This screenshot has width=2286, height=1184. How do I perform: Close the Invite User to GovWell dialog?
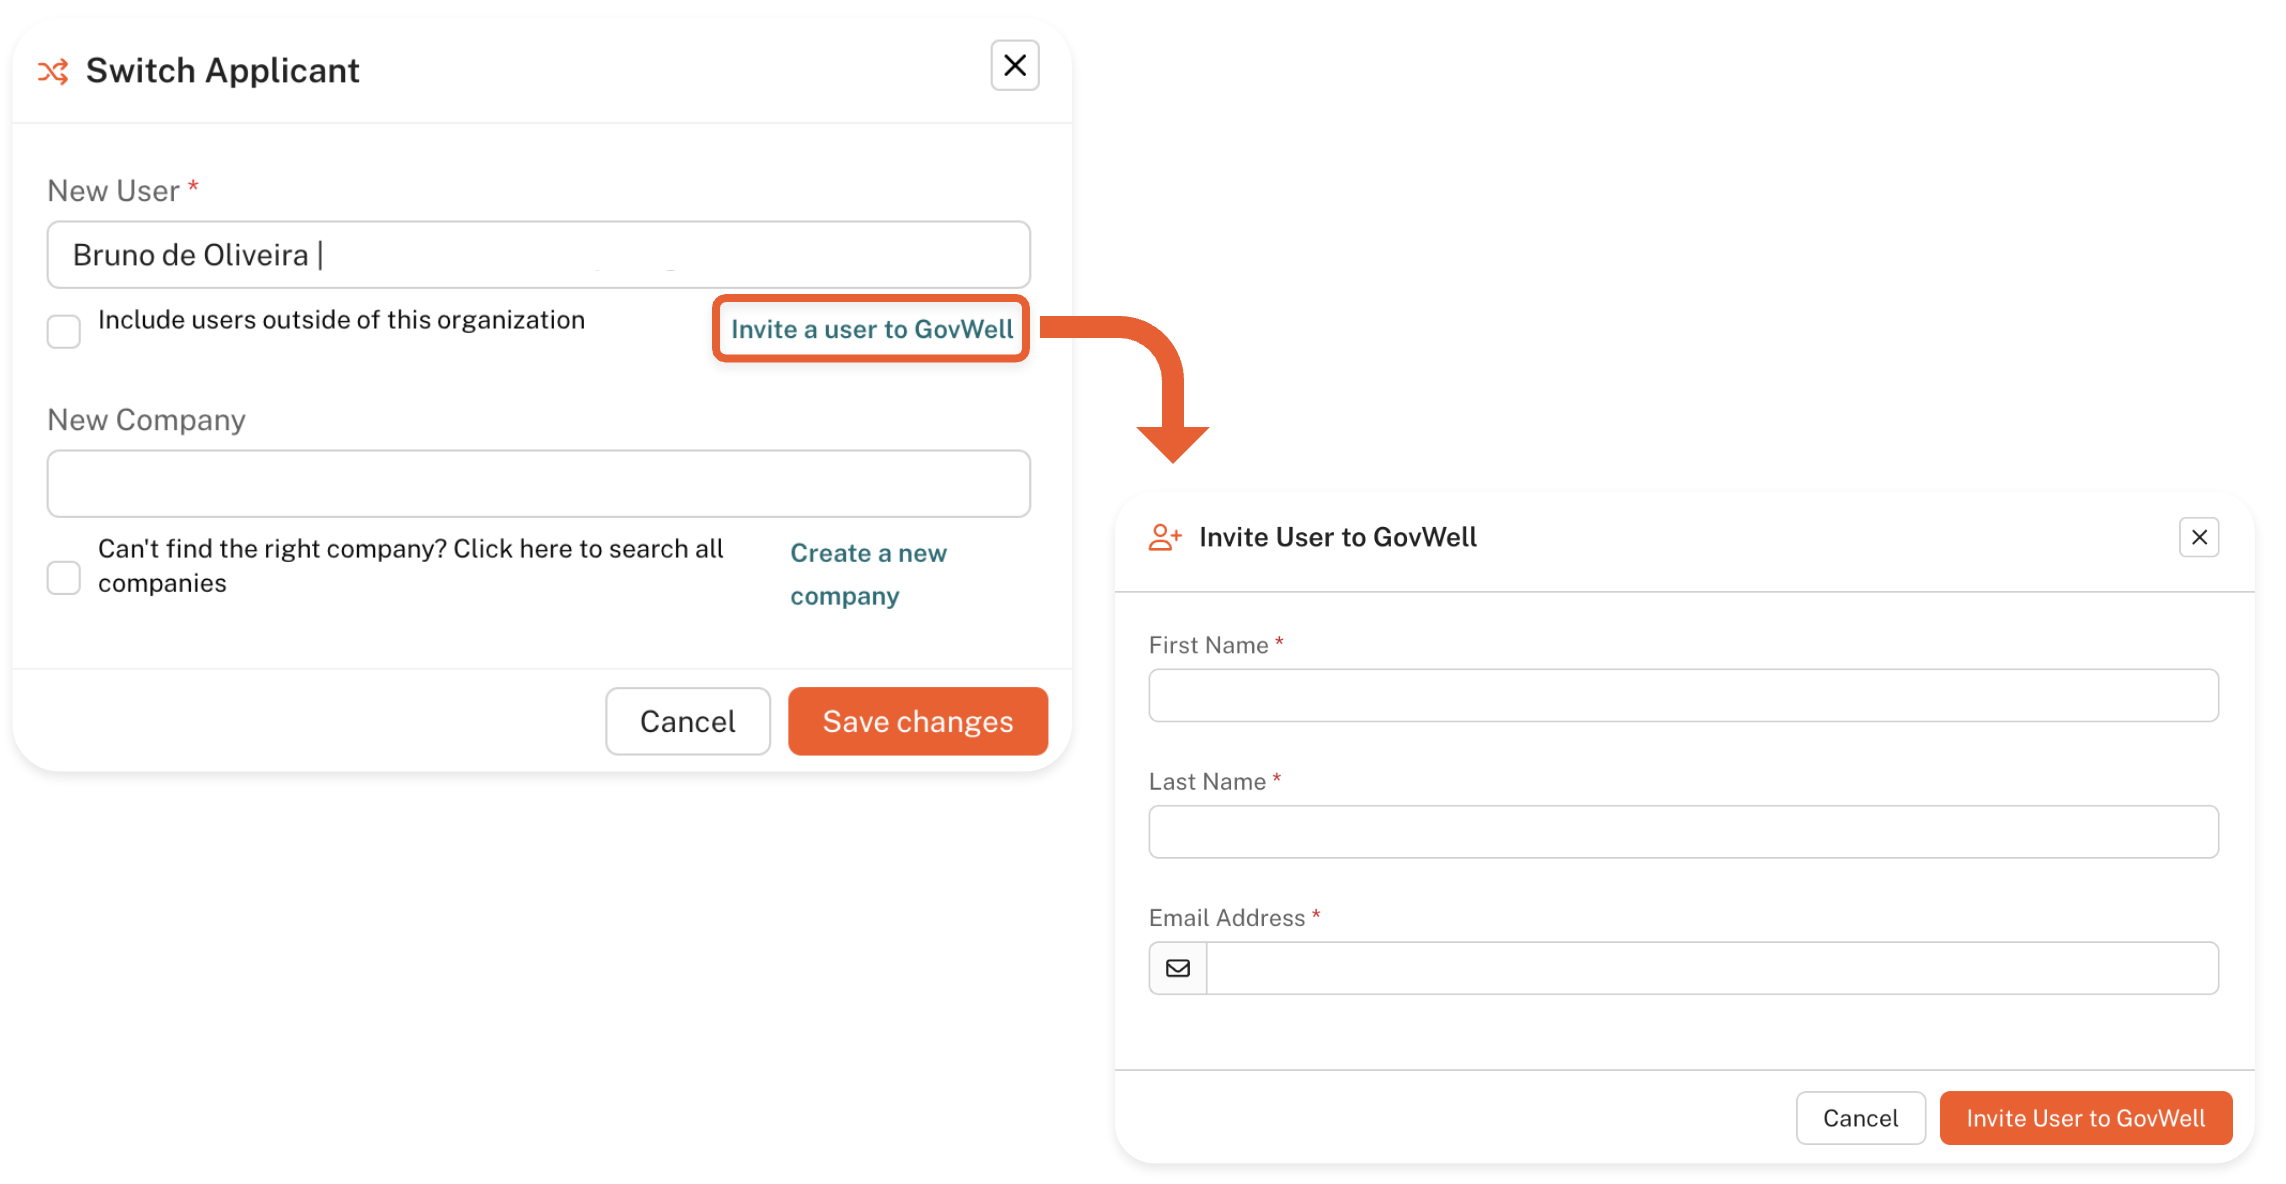tap(2198, 538)
